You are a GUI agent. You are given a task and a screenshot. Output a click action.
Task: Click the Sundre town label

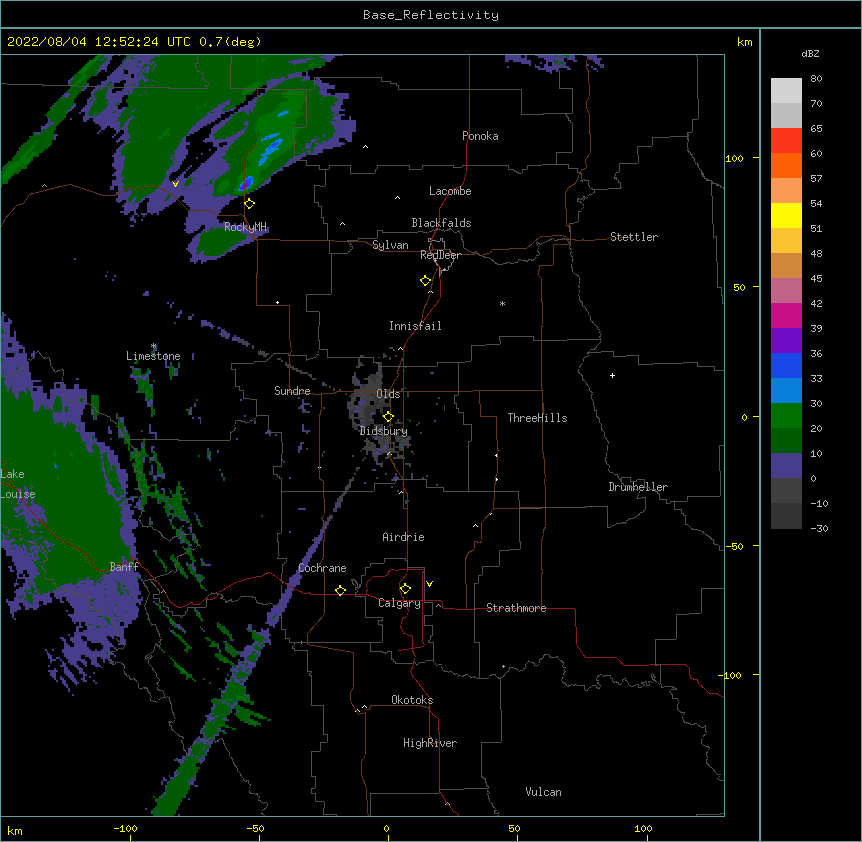click(x=292, y=391)
